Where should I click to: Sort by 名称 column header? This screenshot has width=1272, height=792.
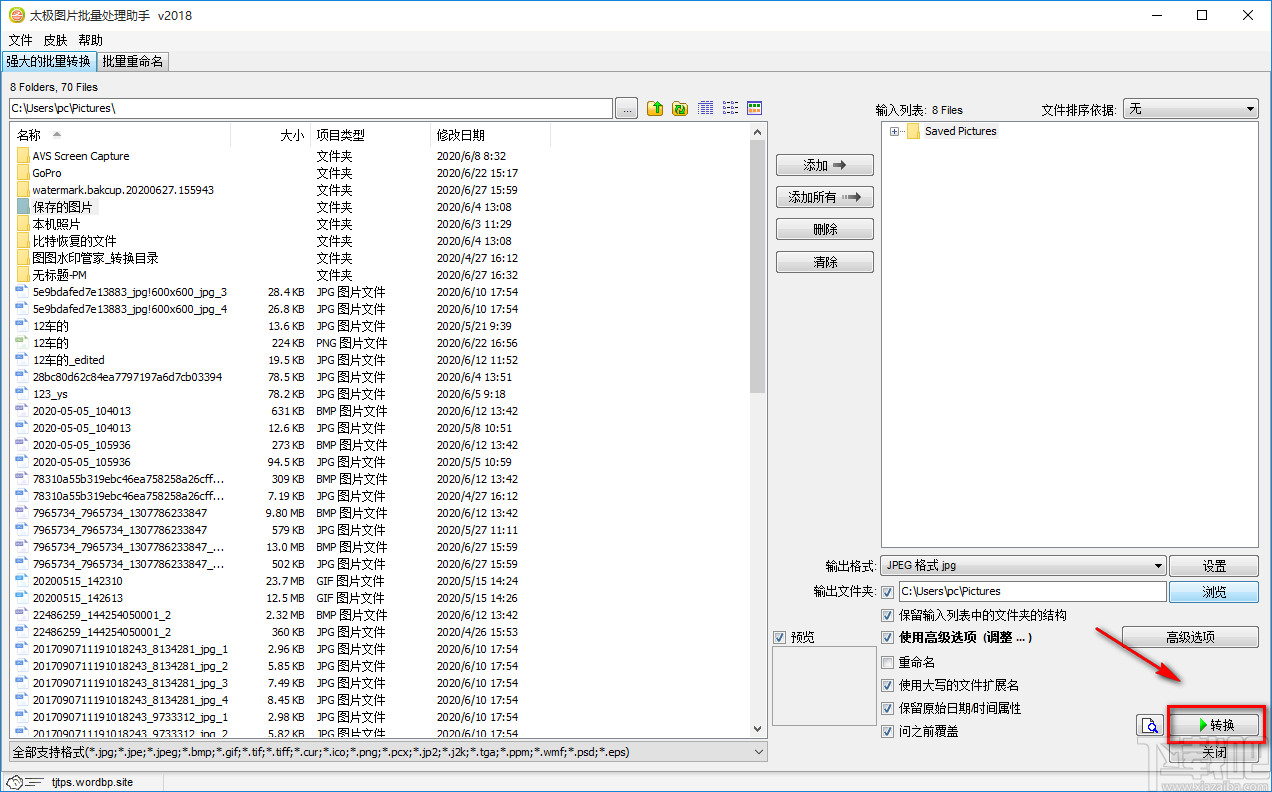(x=120, y=135)
